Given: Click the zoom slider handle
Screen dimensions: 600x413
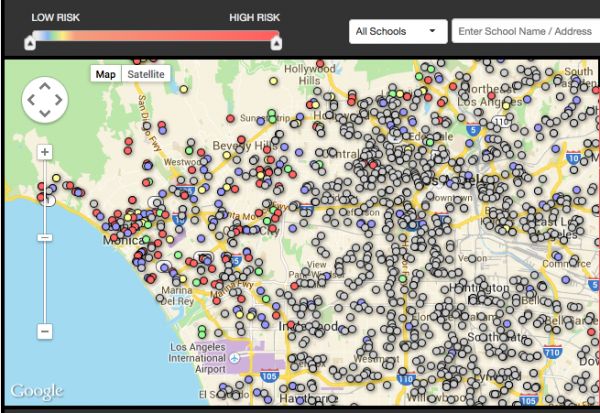Looking at the screenshot, I should coord(44,238).
